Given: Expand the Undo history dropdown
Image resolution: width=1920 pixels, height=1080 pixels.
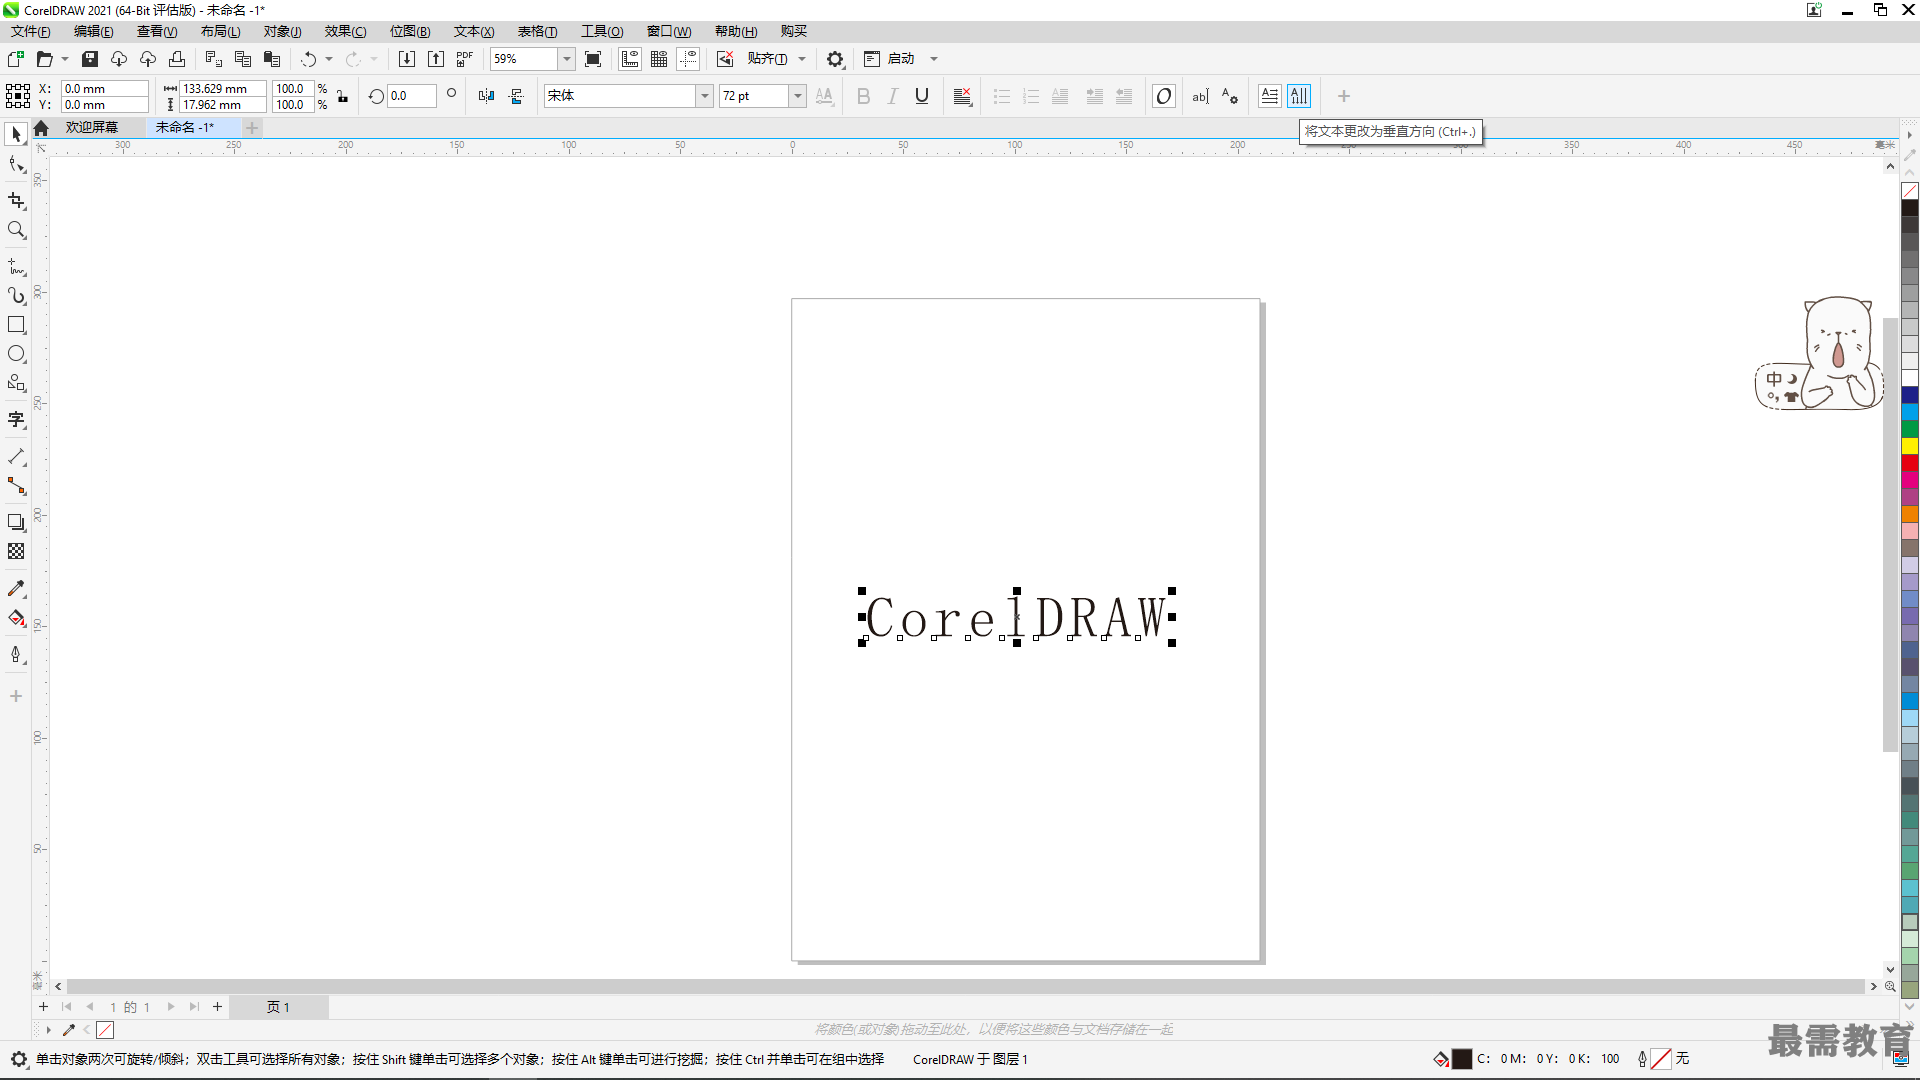Looking at the screenshot, I should click(329, 59).
